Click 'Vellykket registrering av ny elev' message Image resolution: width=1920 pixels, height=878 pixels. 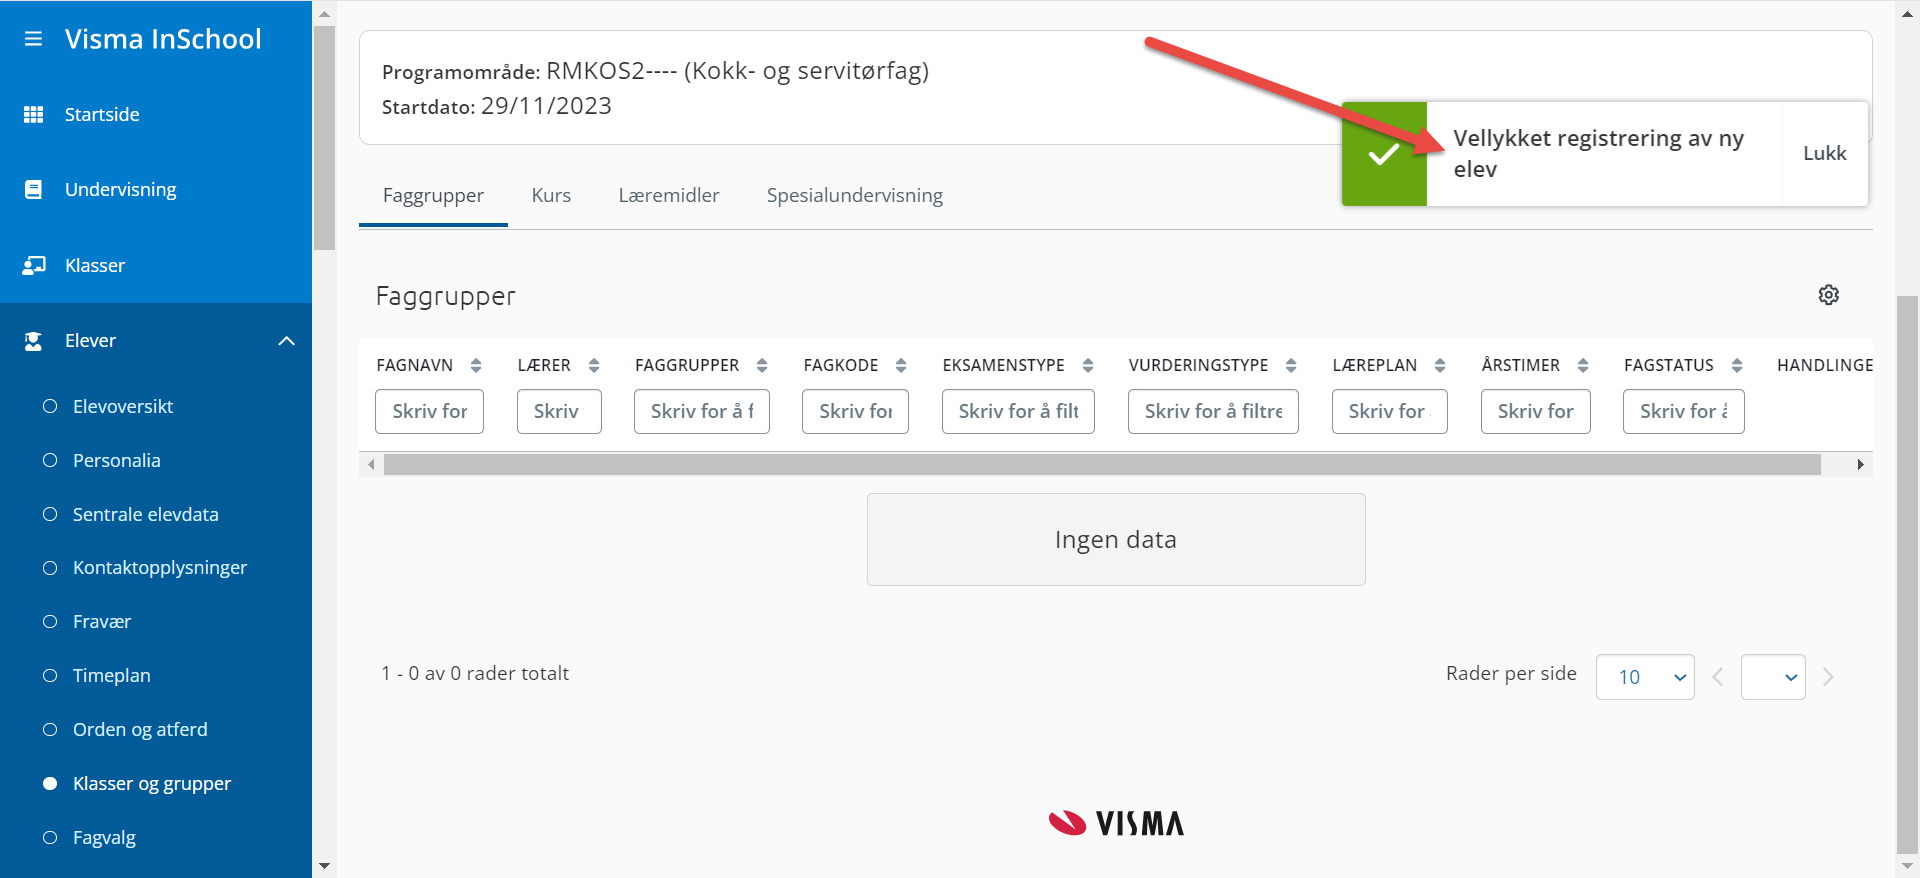(x=1598, y=154)
